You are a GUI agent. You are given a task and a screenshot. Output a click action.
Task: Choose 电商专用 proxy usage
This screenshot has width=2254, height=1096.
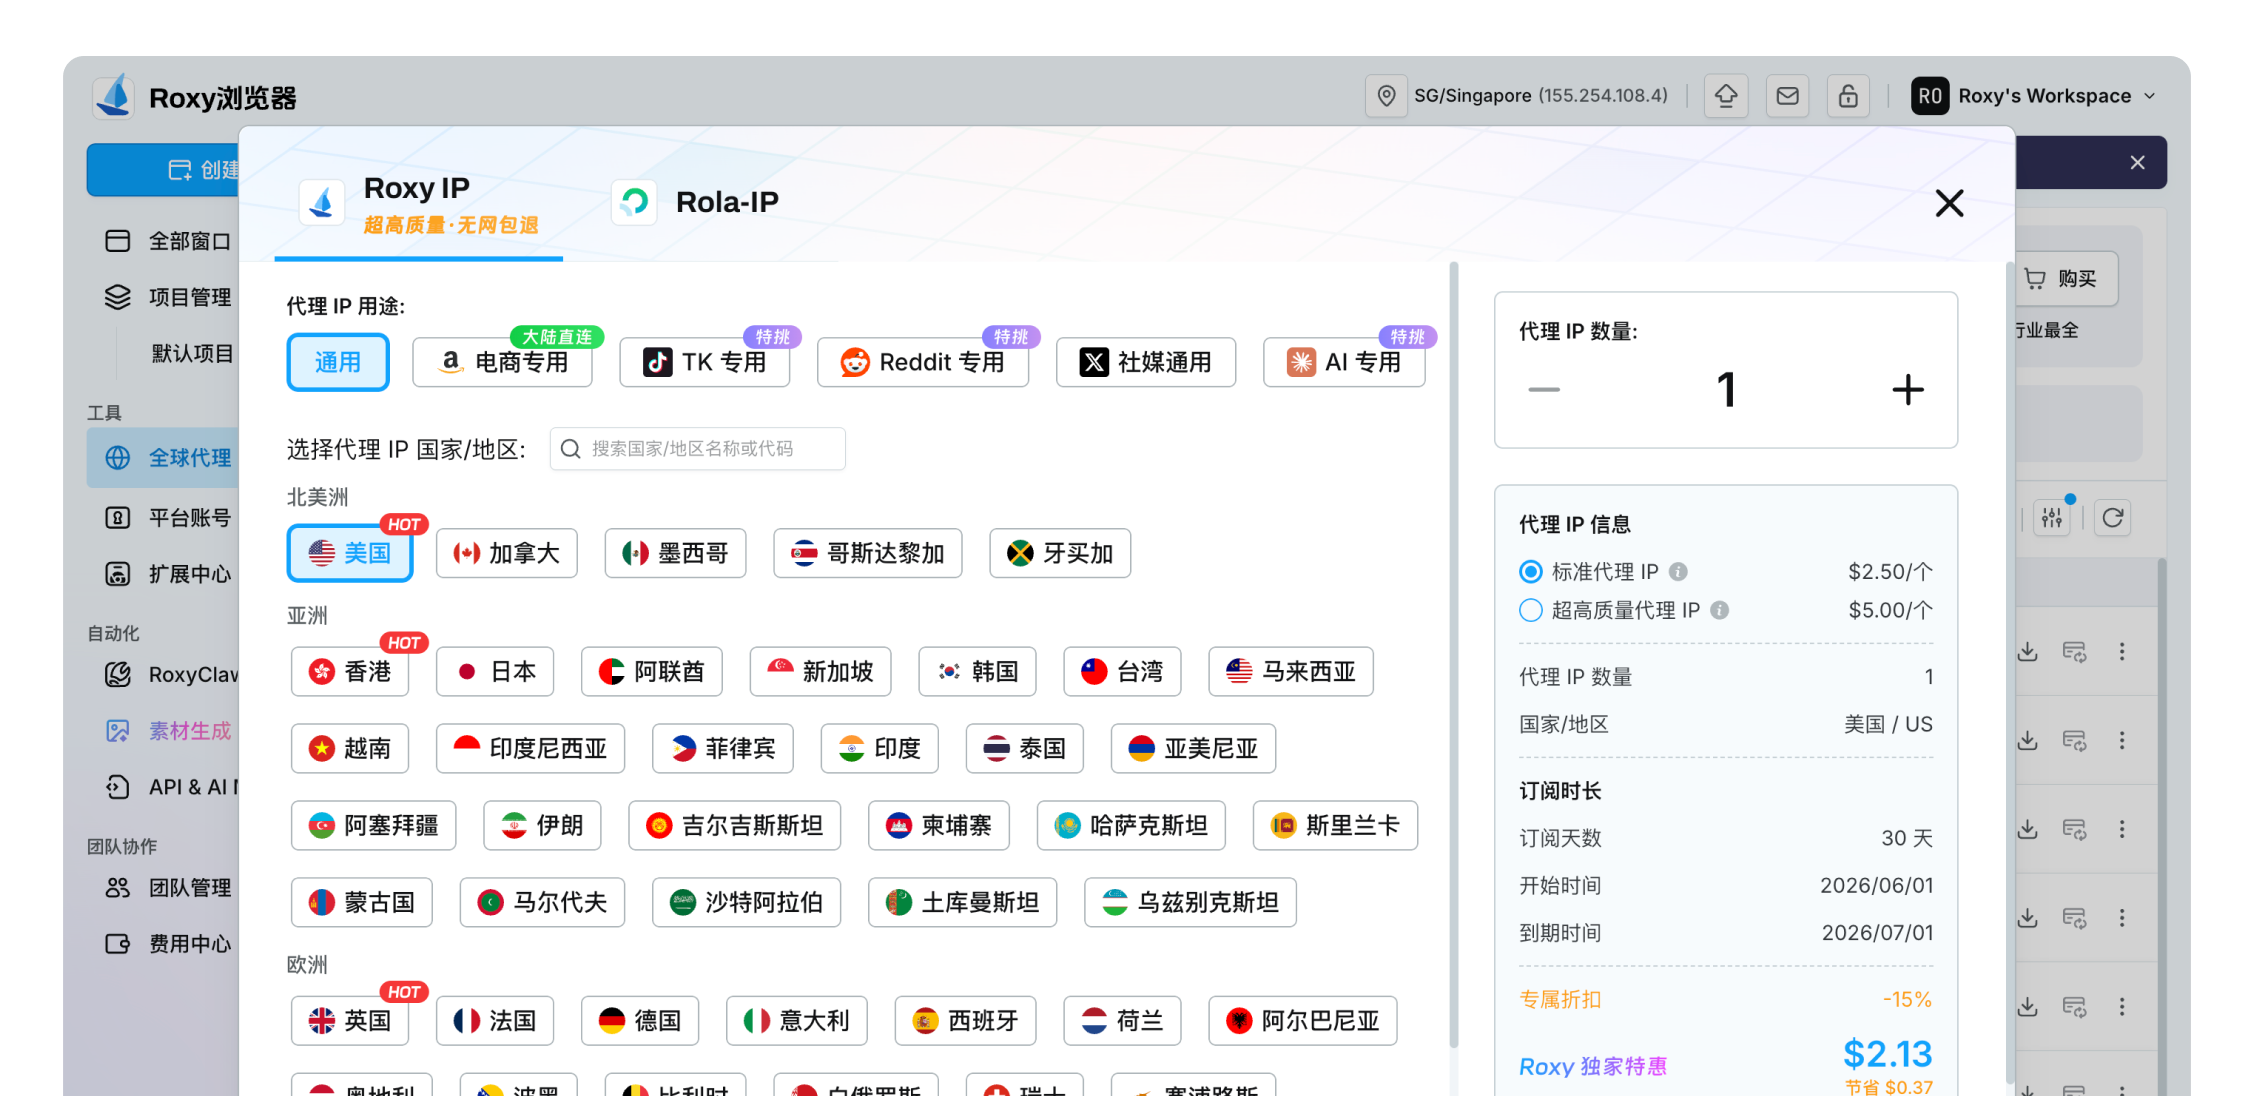click(x=503, y=362)
